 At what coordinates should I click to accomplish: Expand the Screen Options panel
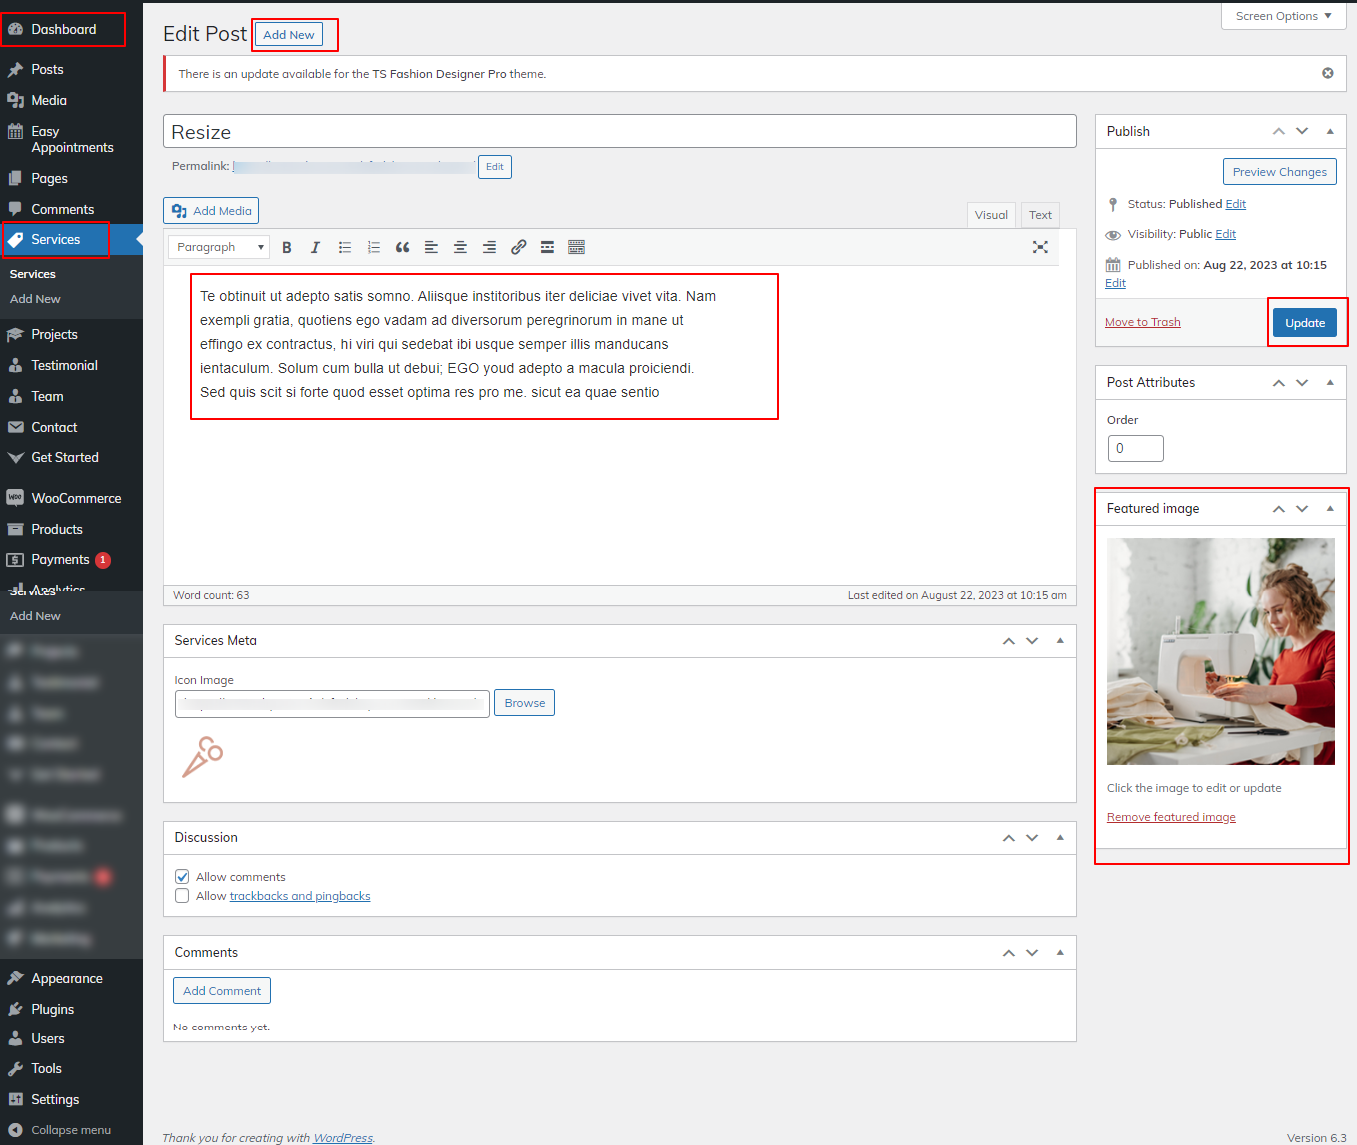point(1283,16)
